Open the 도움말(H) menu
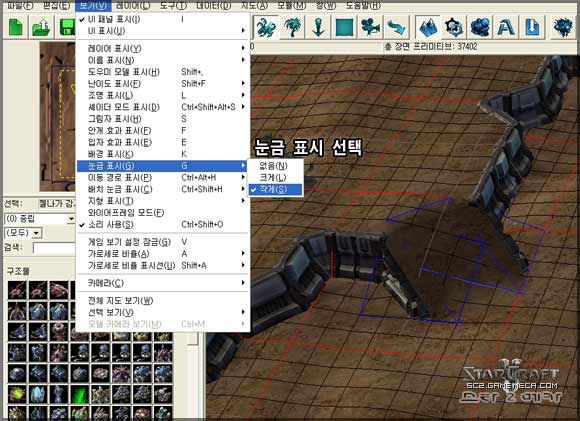The image size is (580, 421). tap(363, 6)
